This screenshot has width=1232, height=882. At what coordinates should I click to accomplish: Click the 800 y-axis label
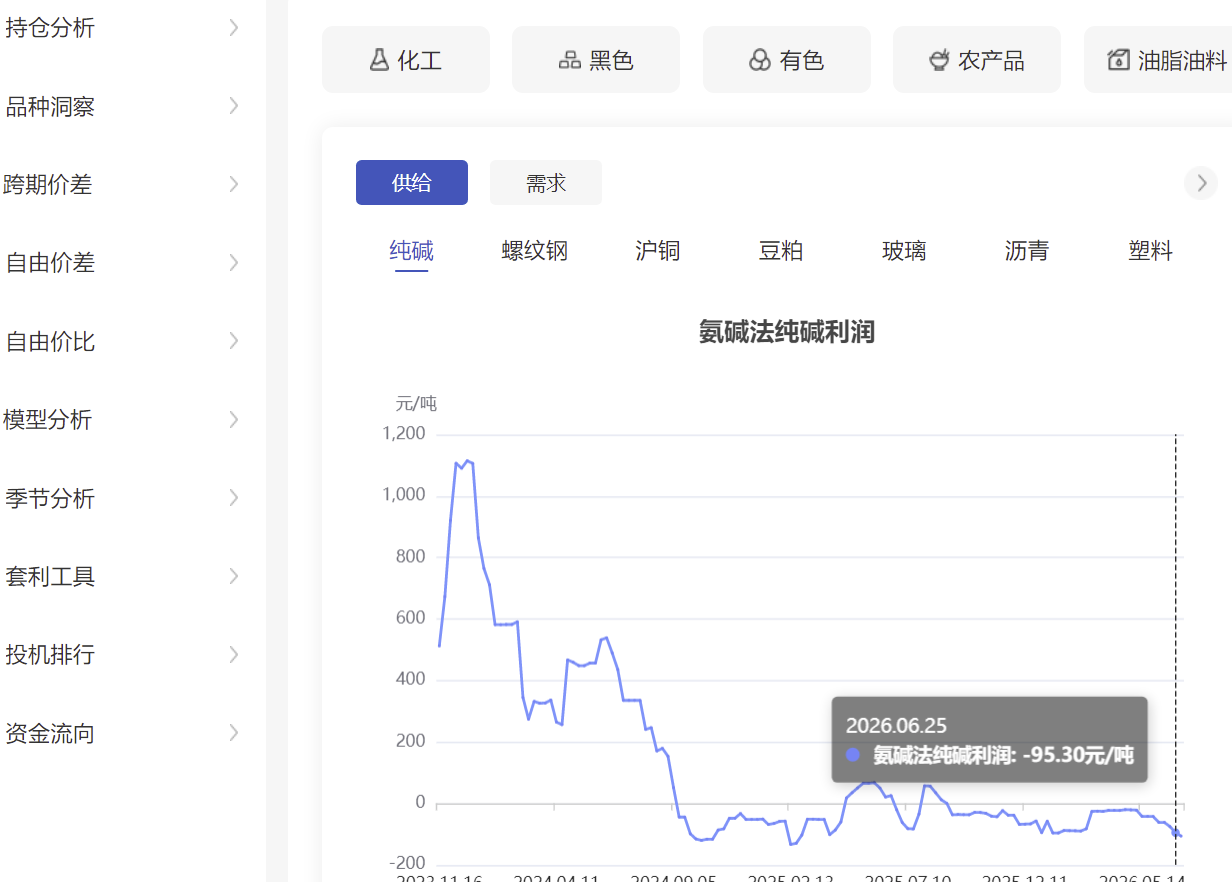click(x=412, y=557)
